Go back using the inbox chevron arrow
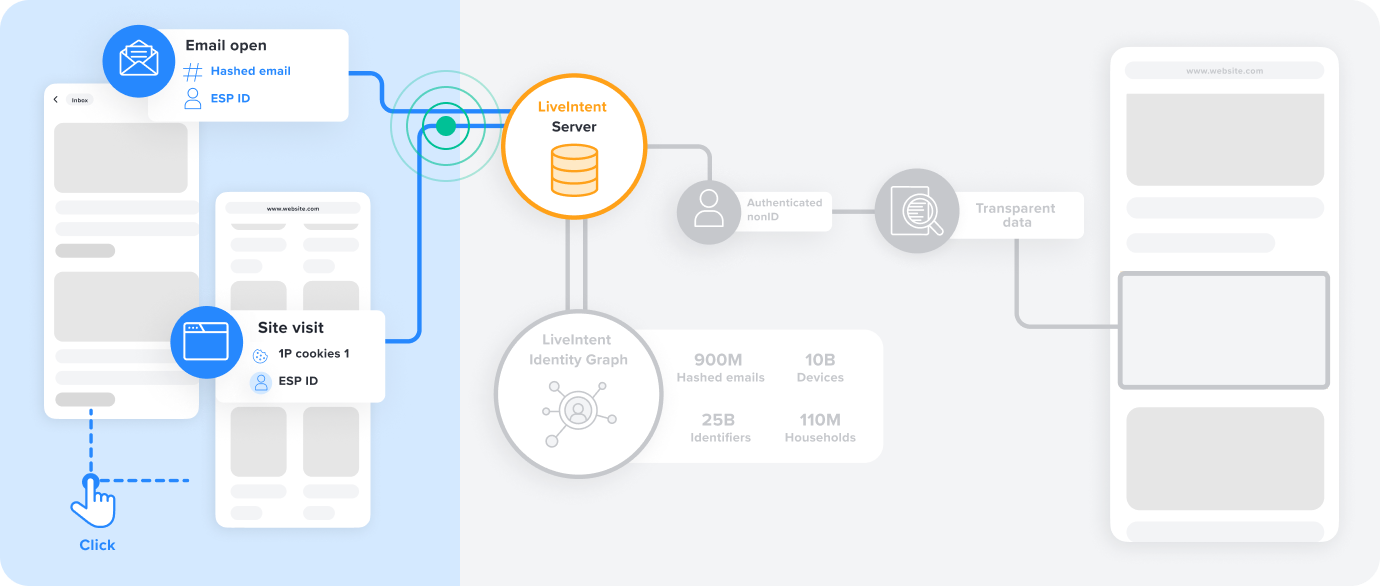Viewport: 1380px width, 587px height. tap(56, 100)
